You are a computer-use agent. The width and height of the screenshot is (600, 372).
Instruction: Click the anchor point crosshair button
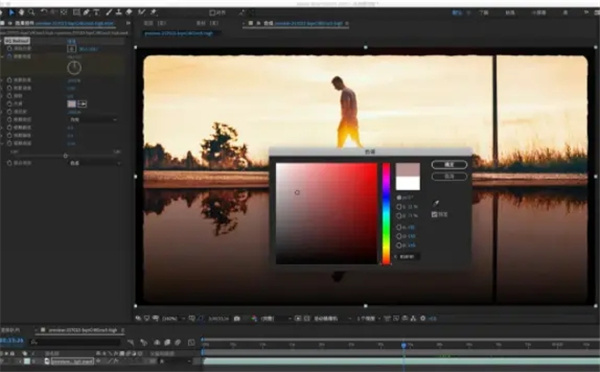[72, 49]
